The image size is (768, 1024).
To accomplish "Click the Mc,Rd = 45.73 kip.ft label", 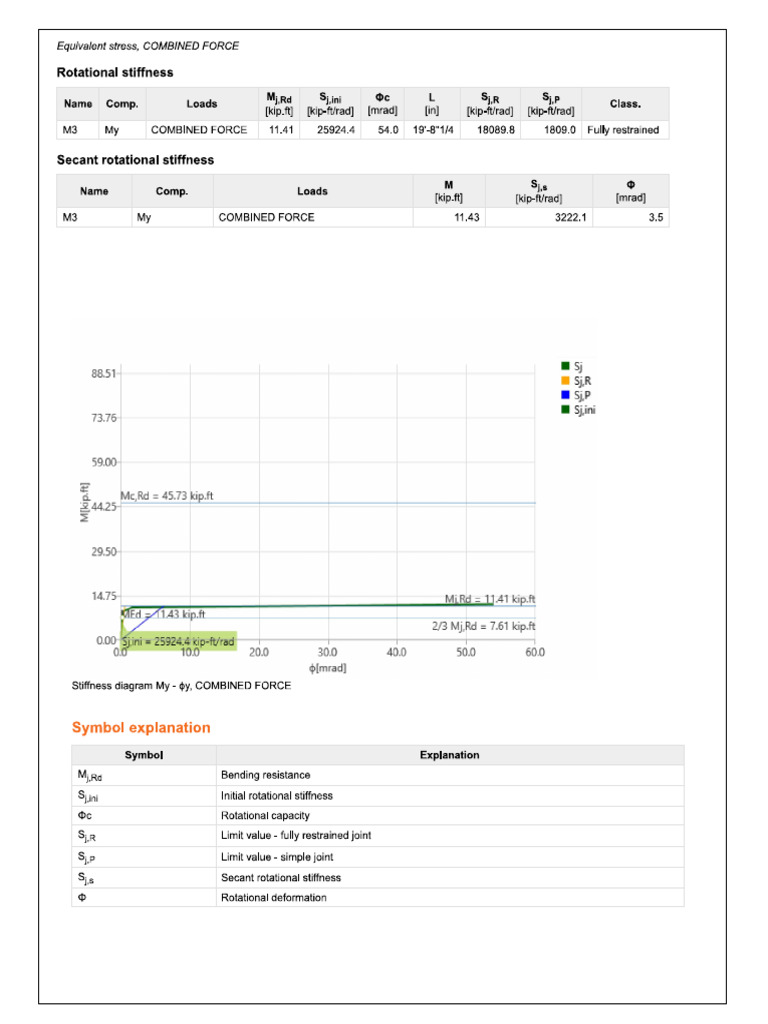I will 167,496.
